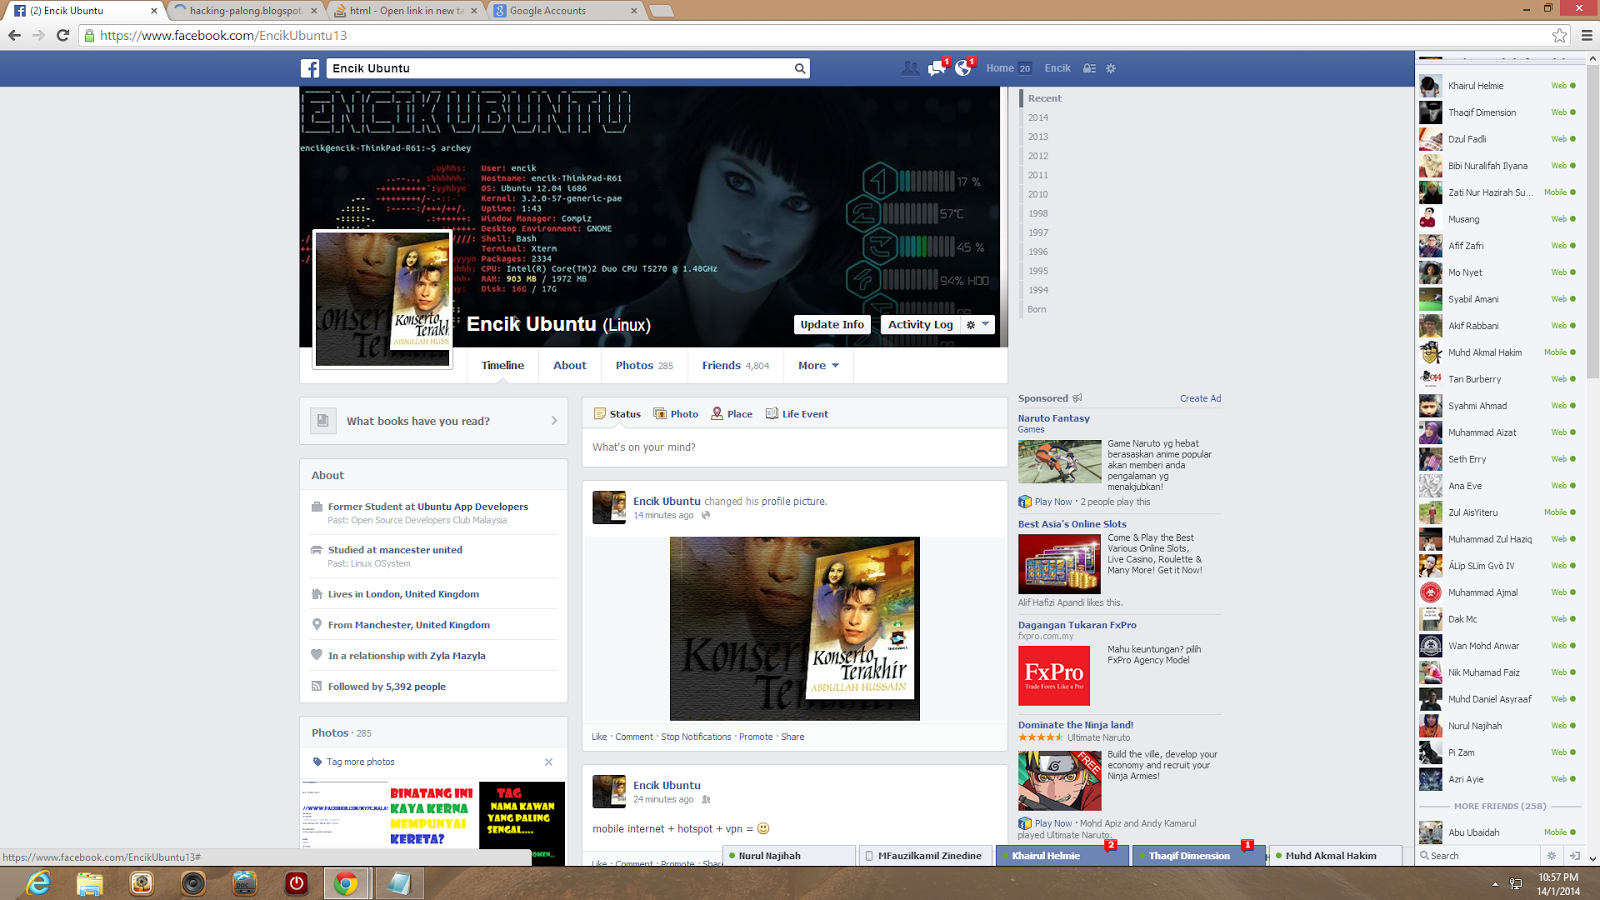This screenshot has height=900, width=1600.
Task: Open the gear dropdown beside Activity Log
Action: (977, 324)
